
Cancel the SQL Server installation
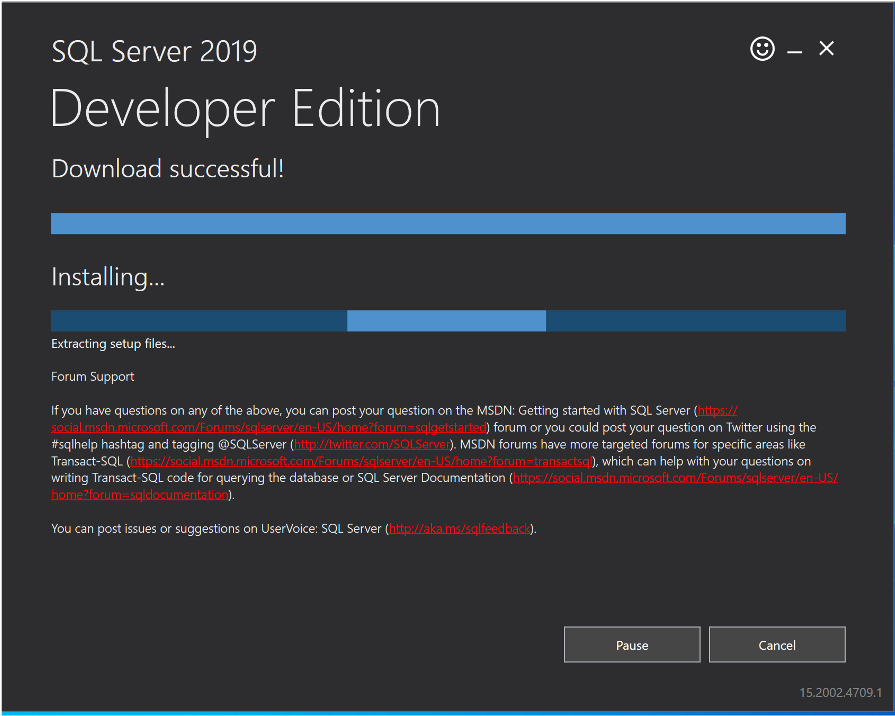(x=777, y=644)
